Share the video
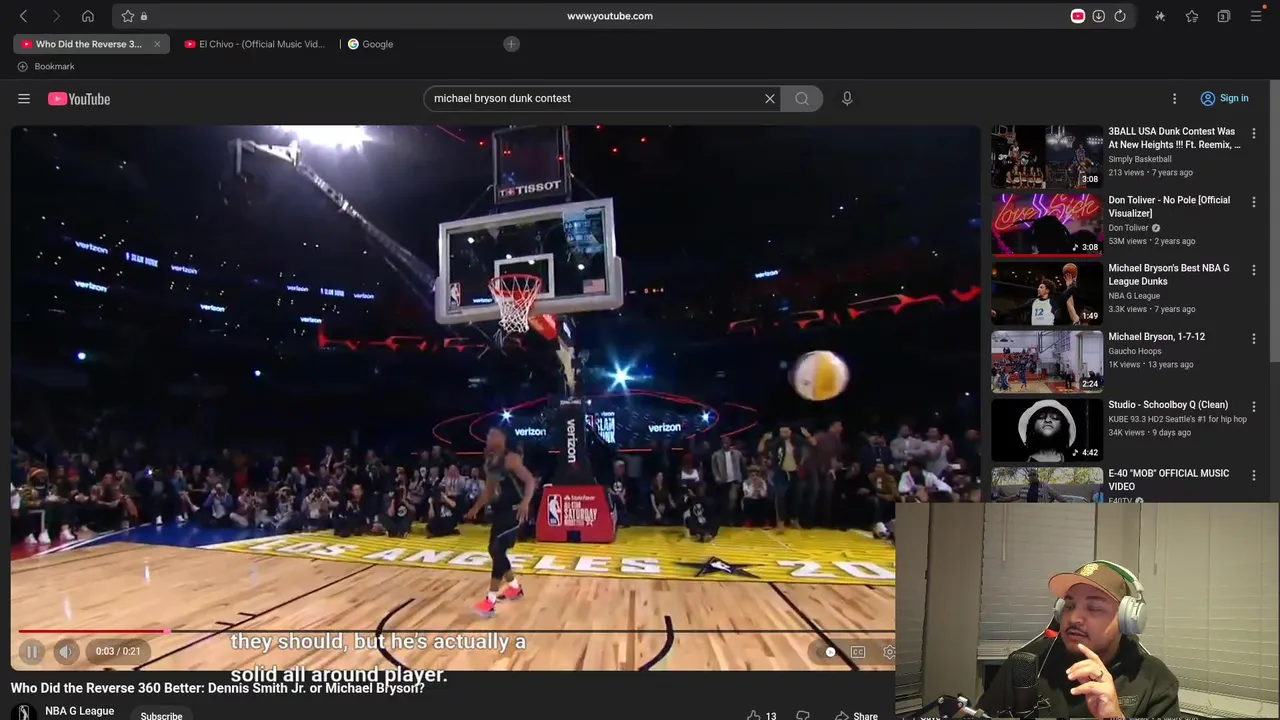Screen dimensions: 1280x720 (x=856, y=715)
